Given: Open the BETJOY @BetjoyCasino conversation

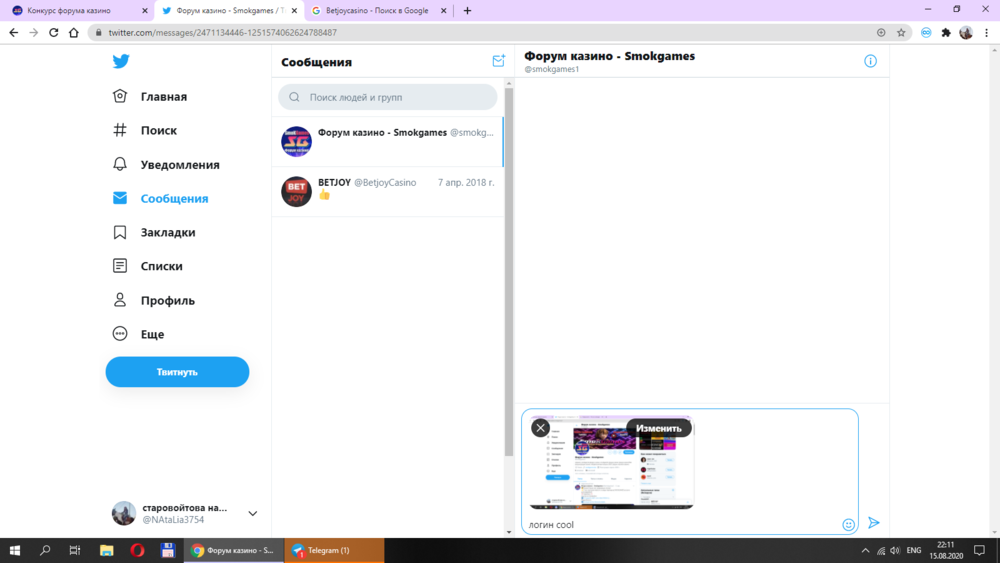Looking at the screenshot, I should pos(388,191).
